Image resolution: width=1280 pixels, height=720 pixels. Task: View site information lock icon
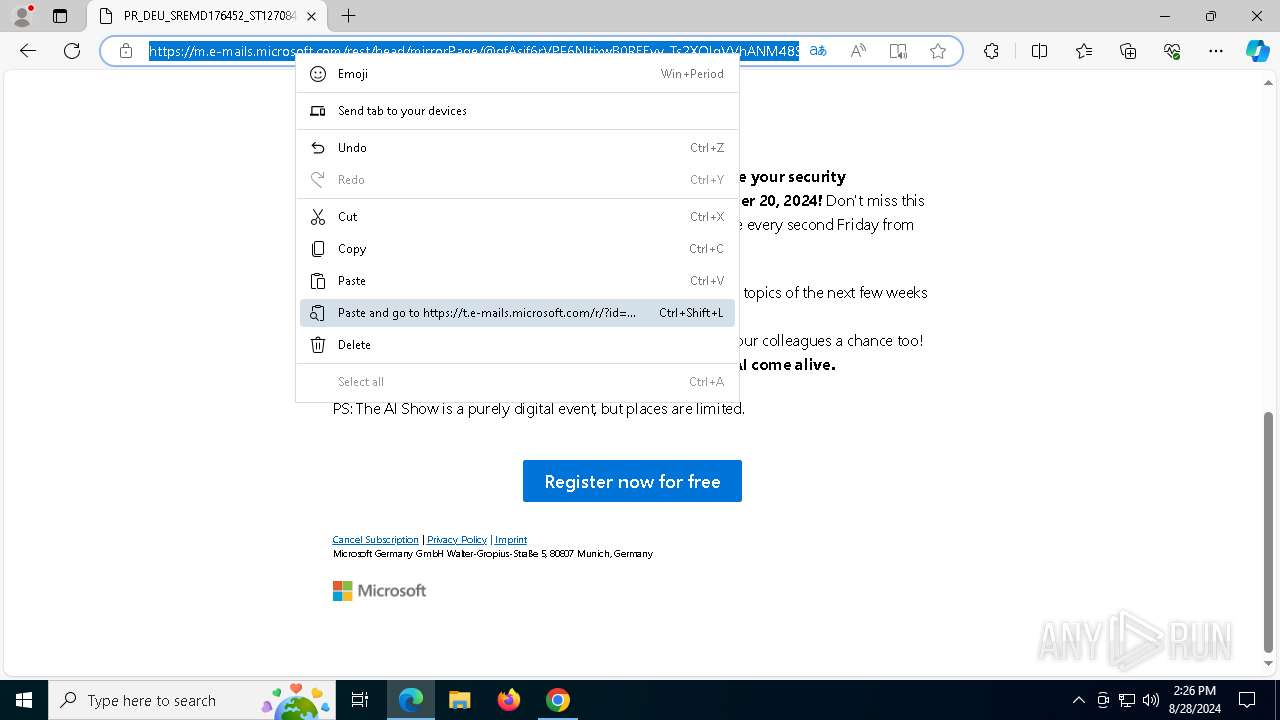[126, 51]
